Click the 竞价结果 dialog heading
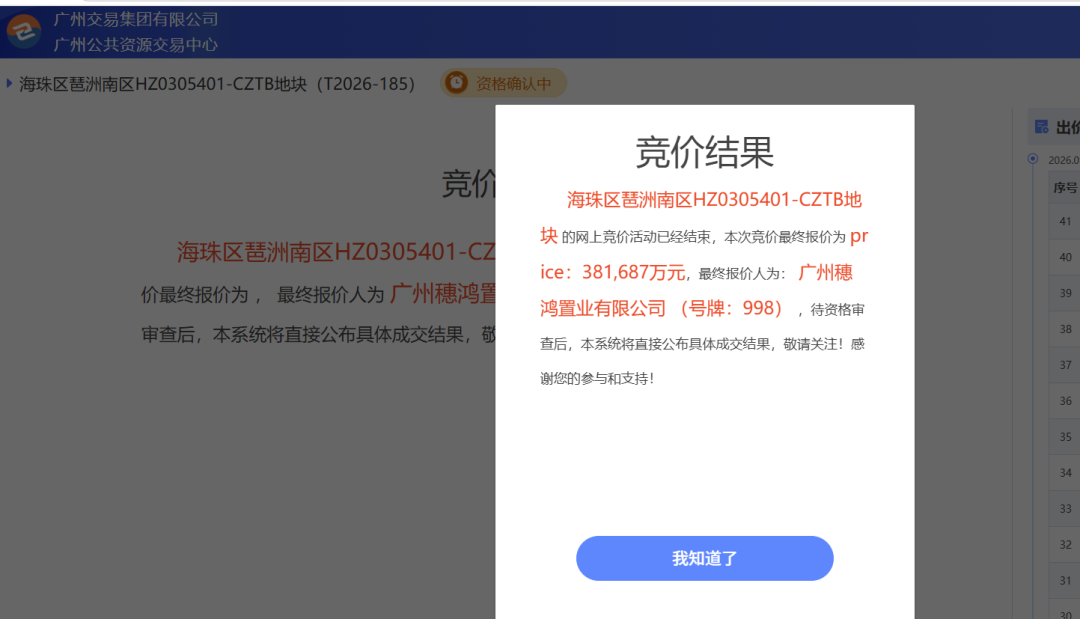This screenshot has width=1080, height=619. [x=705, y=152]
